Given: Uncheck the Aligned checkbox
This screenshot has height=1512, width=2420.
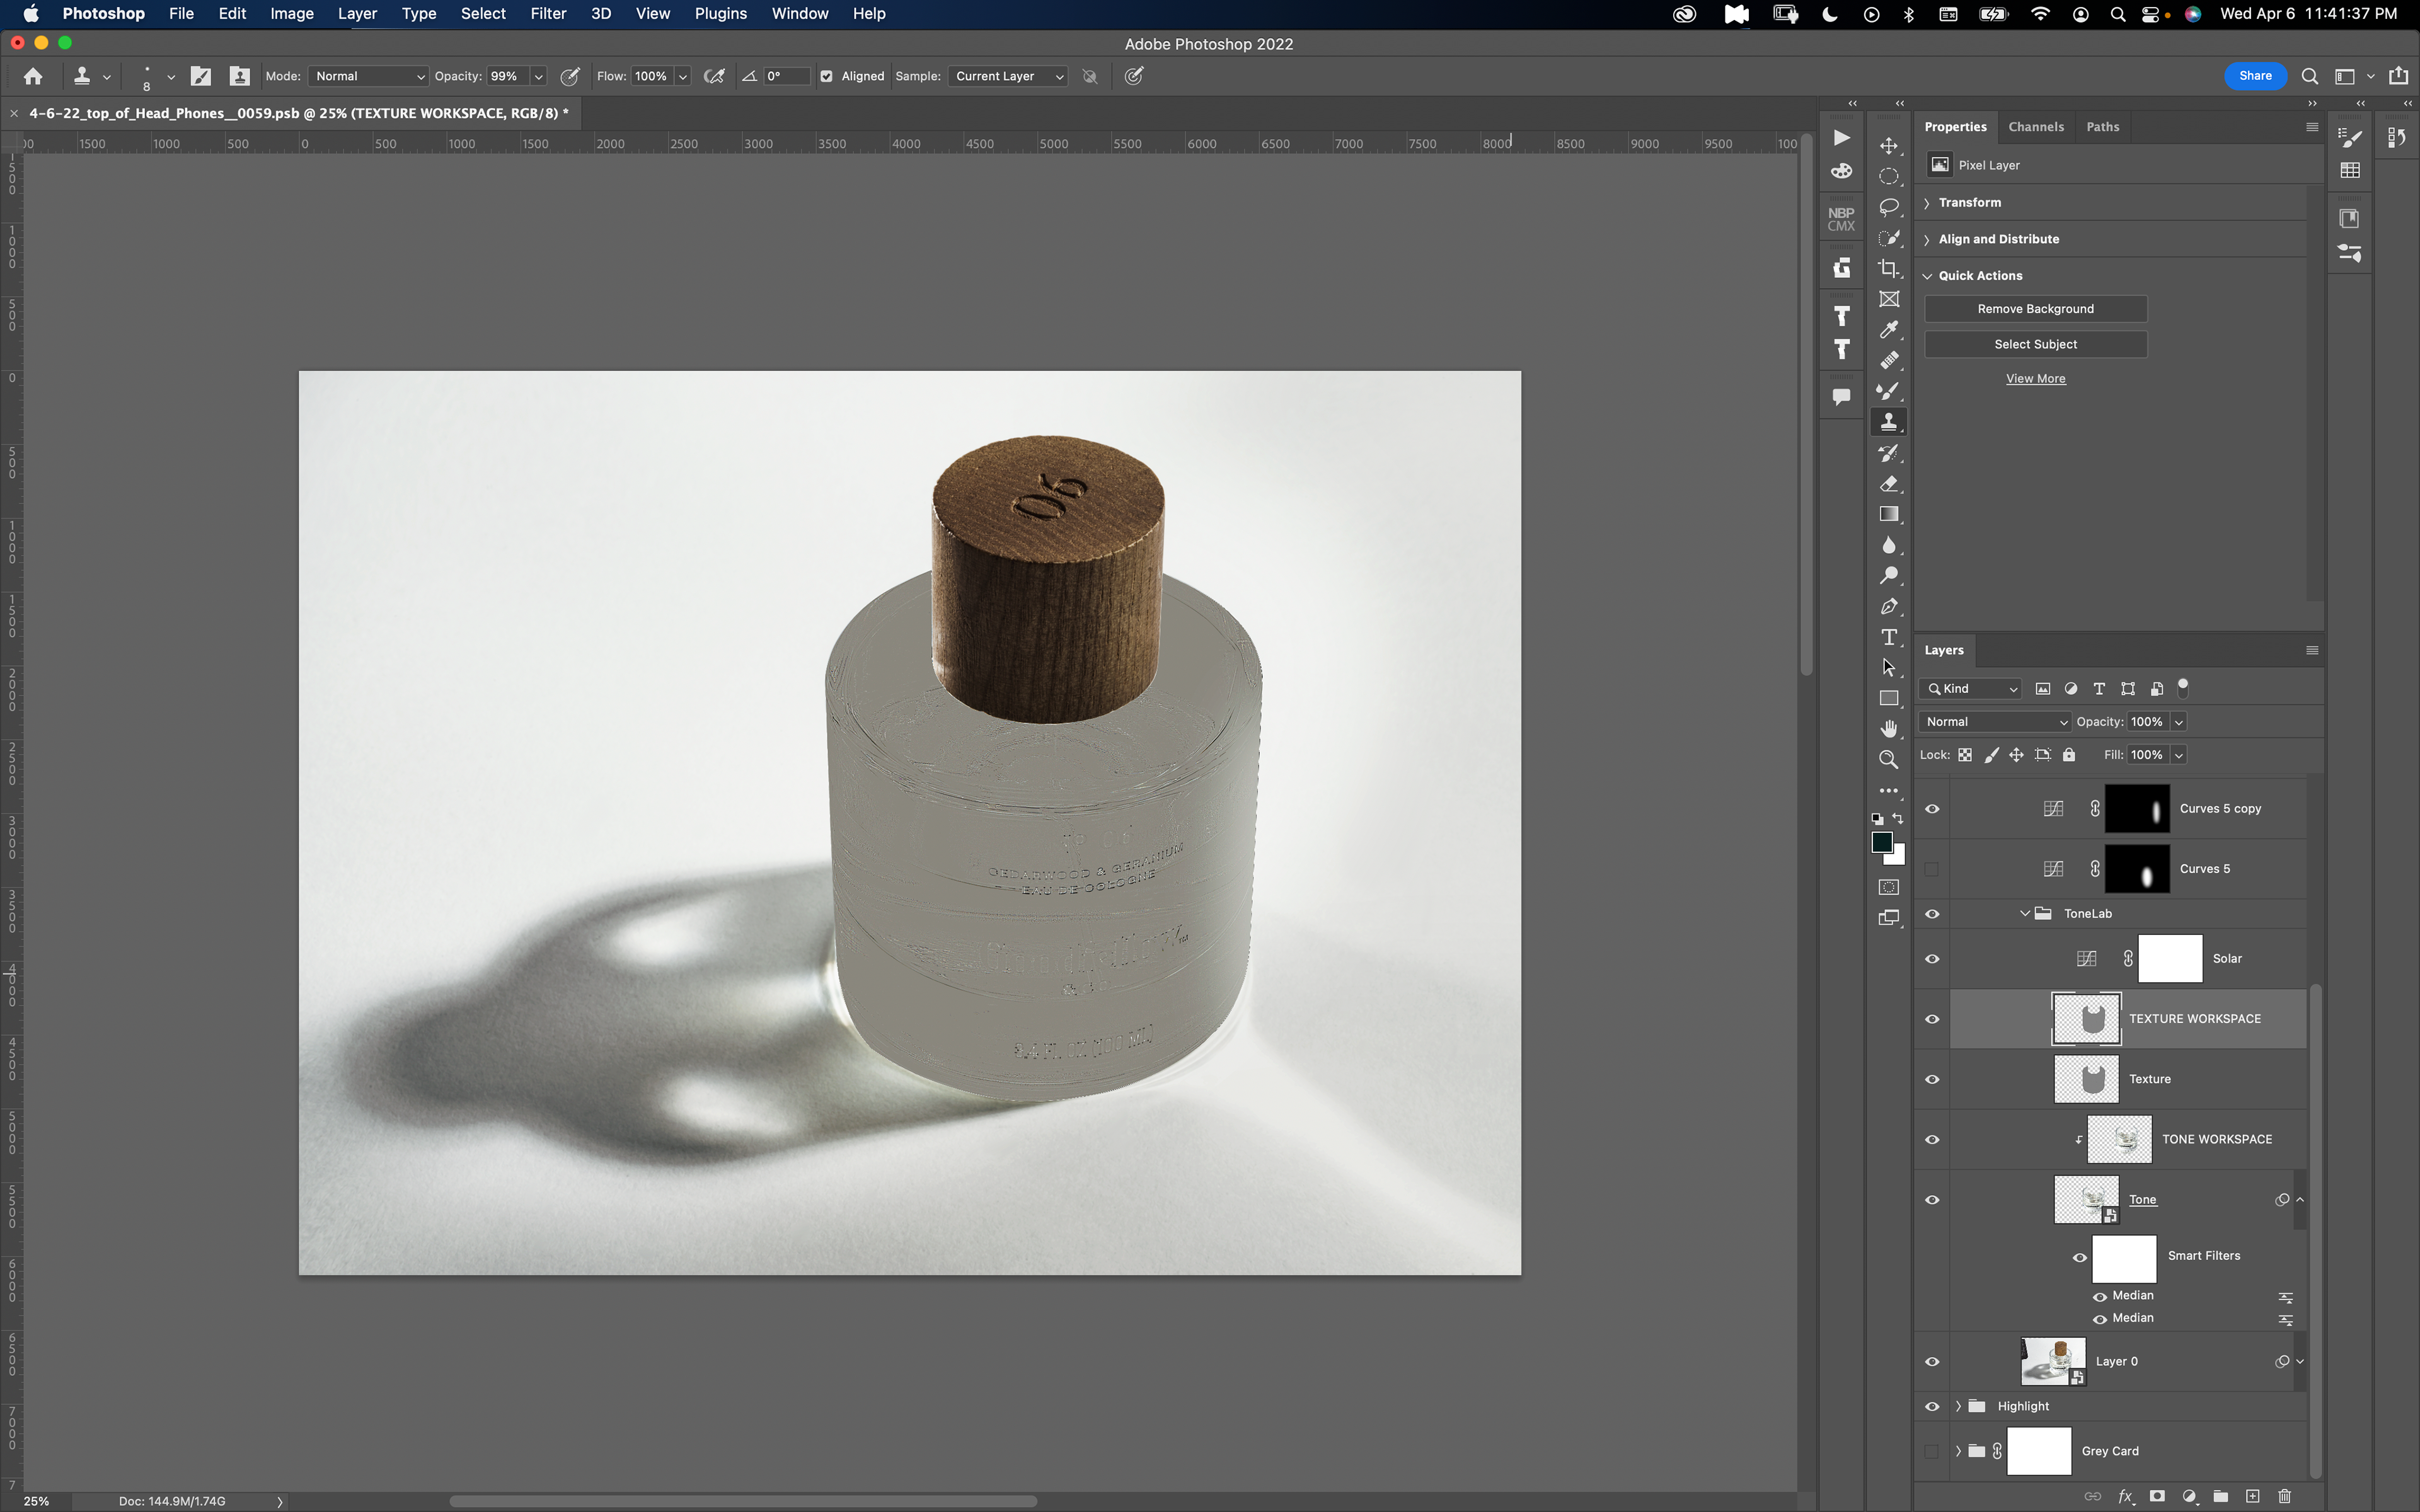Looking at the screenshot, I should coord(826,76).
